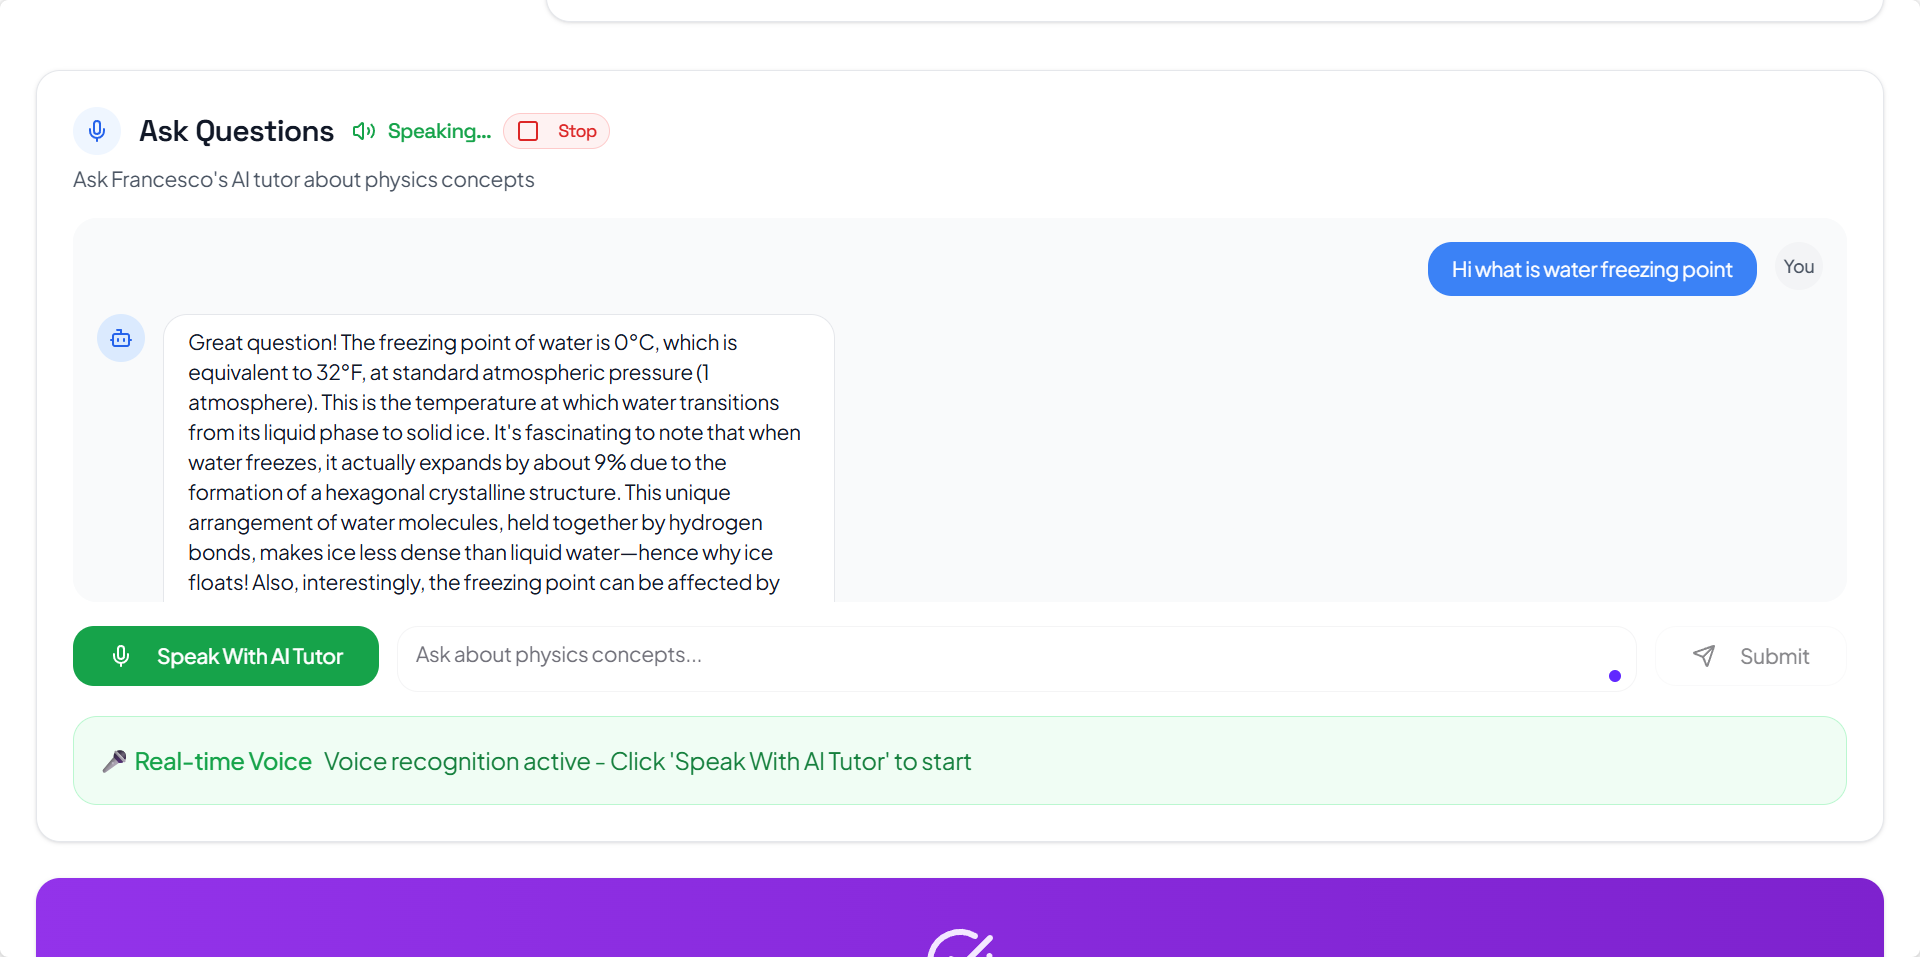Click the 'Voice recognition active' status message
Image resolution: width=1920 pixels, height=957 pixels.
(x=647, y=761)
